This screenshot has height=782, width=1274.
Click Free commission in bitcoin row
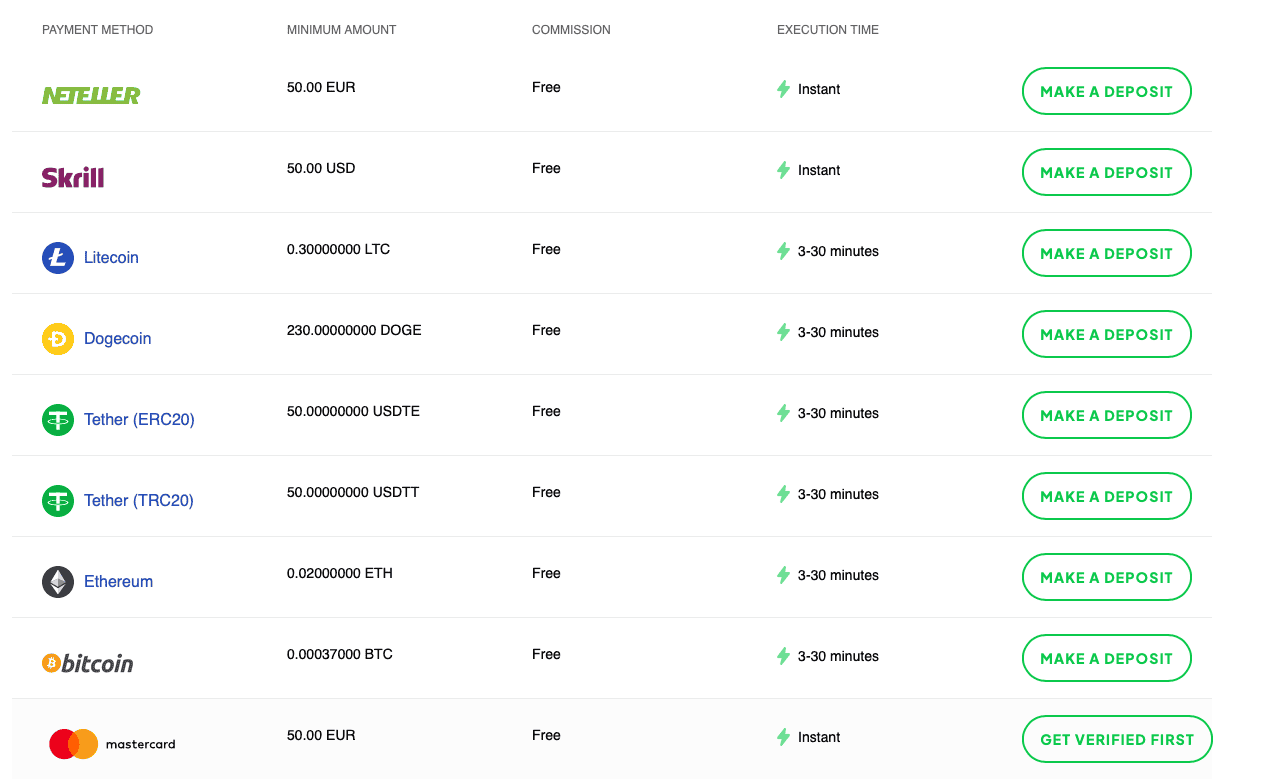point(546,654)
